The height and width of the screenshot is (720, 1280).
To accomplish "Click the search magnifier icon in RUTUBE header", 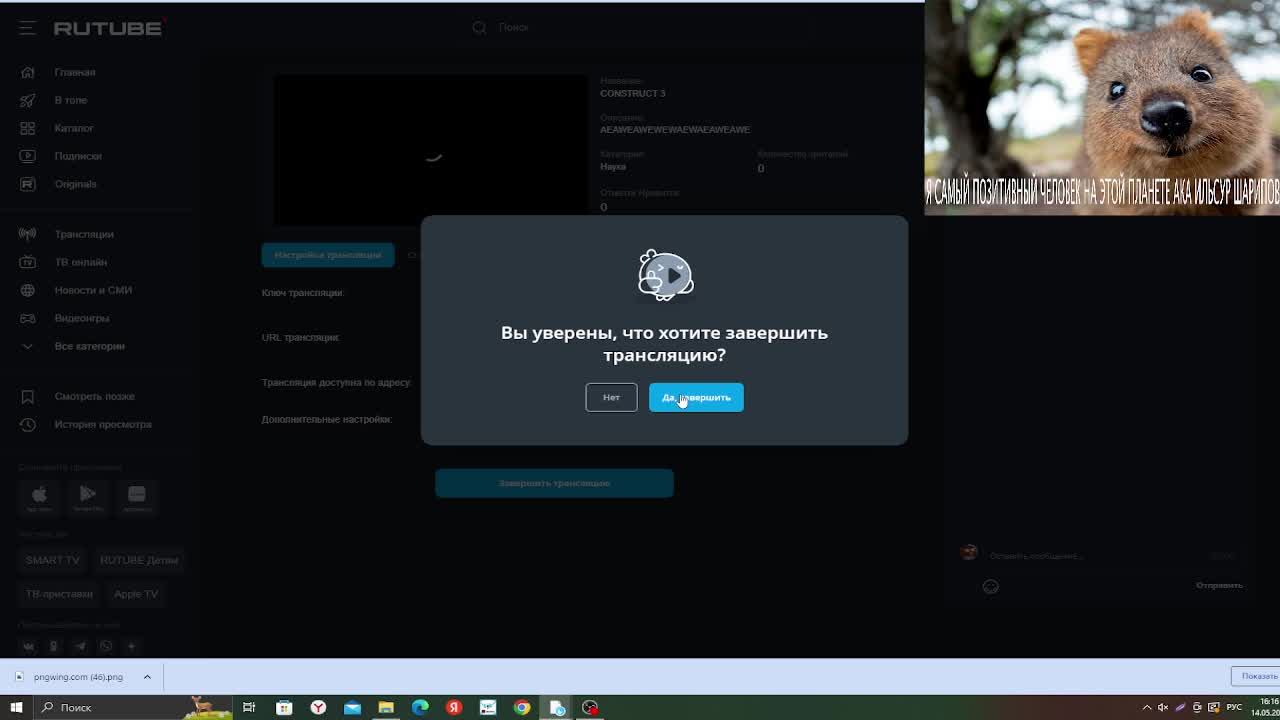I will coord(479,27).
